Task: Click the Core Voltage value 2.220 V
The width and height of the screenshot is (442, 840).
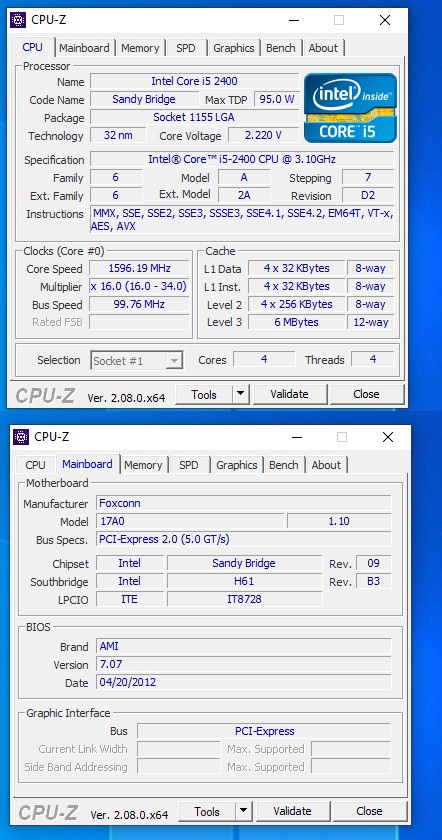Action: pyautogui.click(x=263, y=136)
